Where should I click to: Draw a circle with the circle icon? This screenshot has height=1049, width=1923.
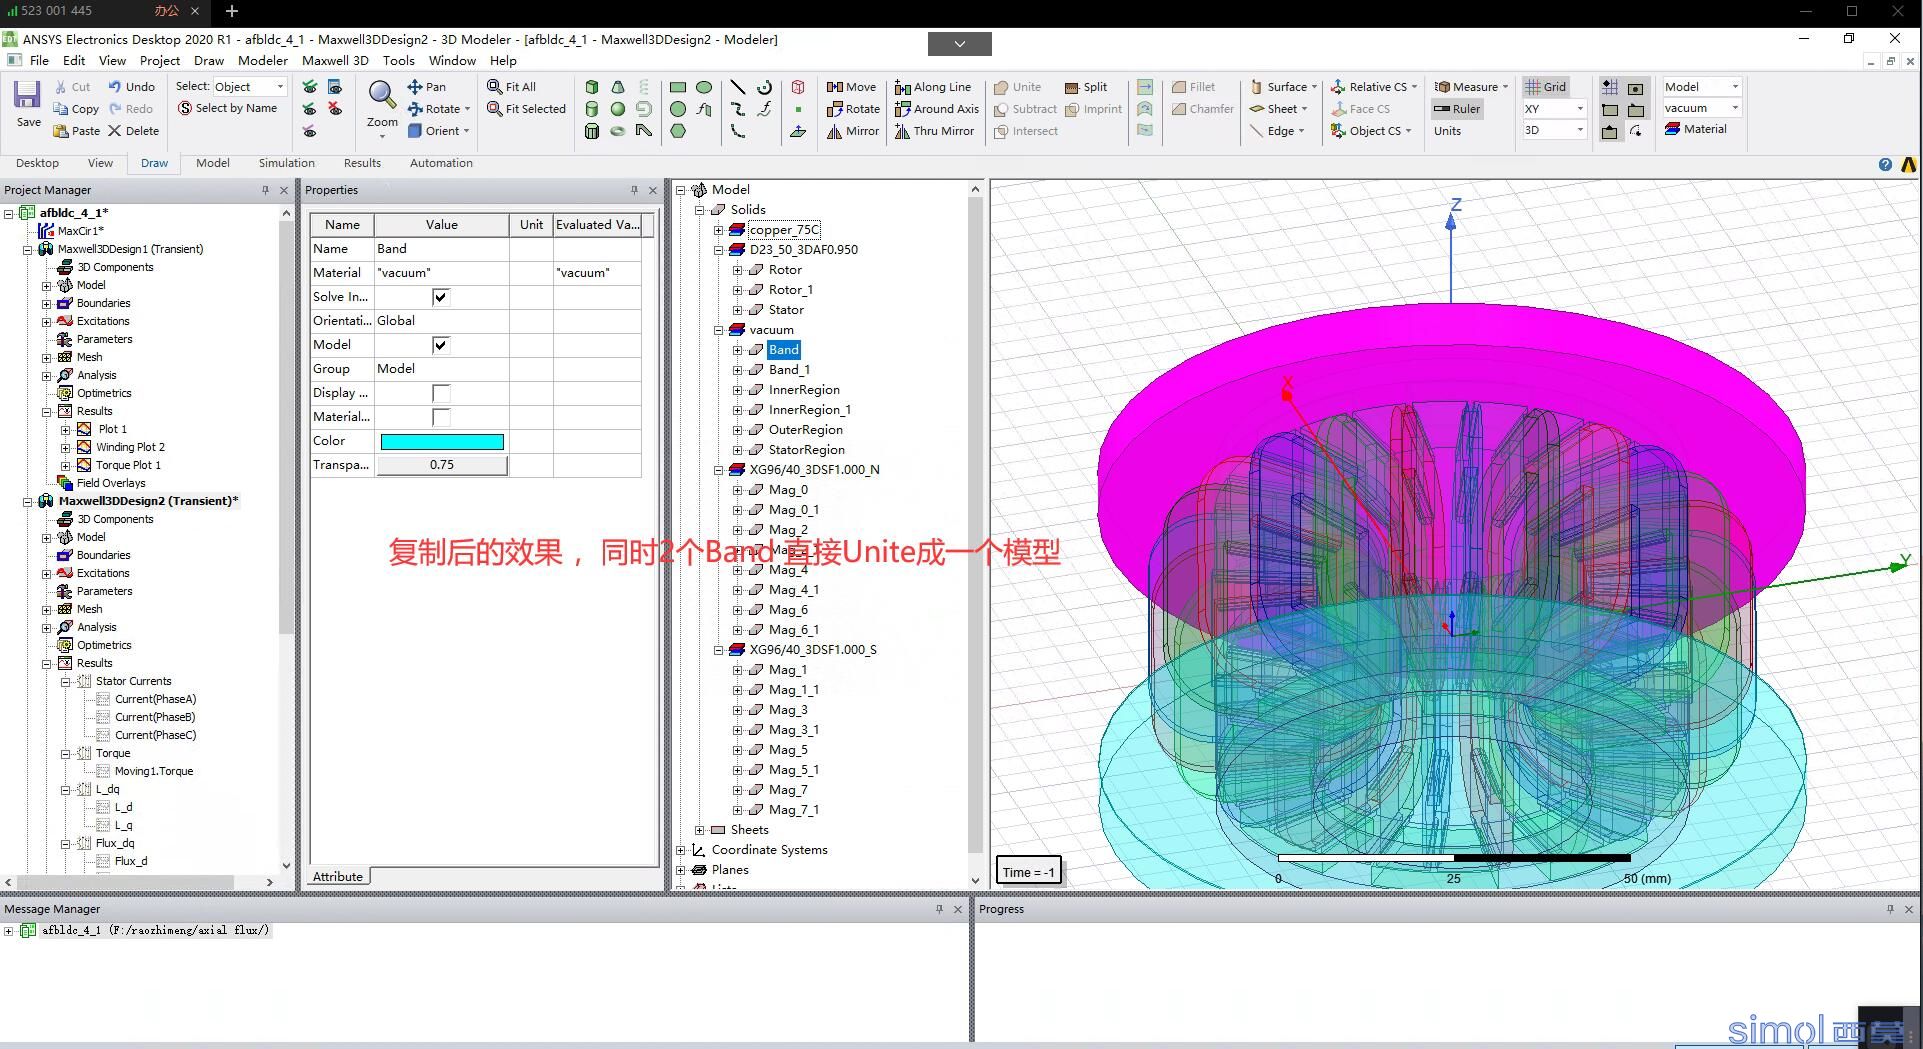tap(678, 109)
